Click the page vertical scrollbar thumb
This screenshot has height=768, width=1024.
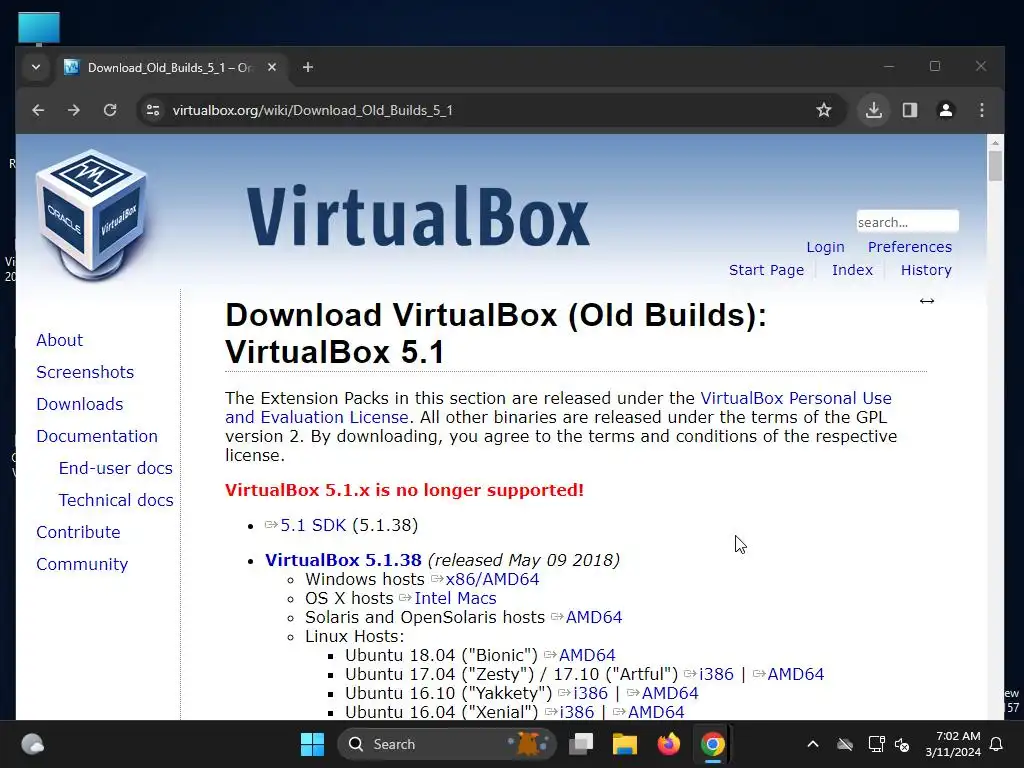pos(995,165)
